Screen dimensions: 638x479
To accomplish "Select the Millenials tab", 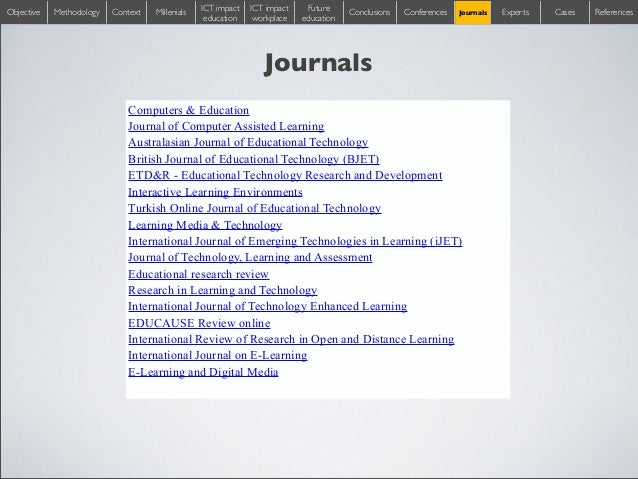I will tap(171, 12).
